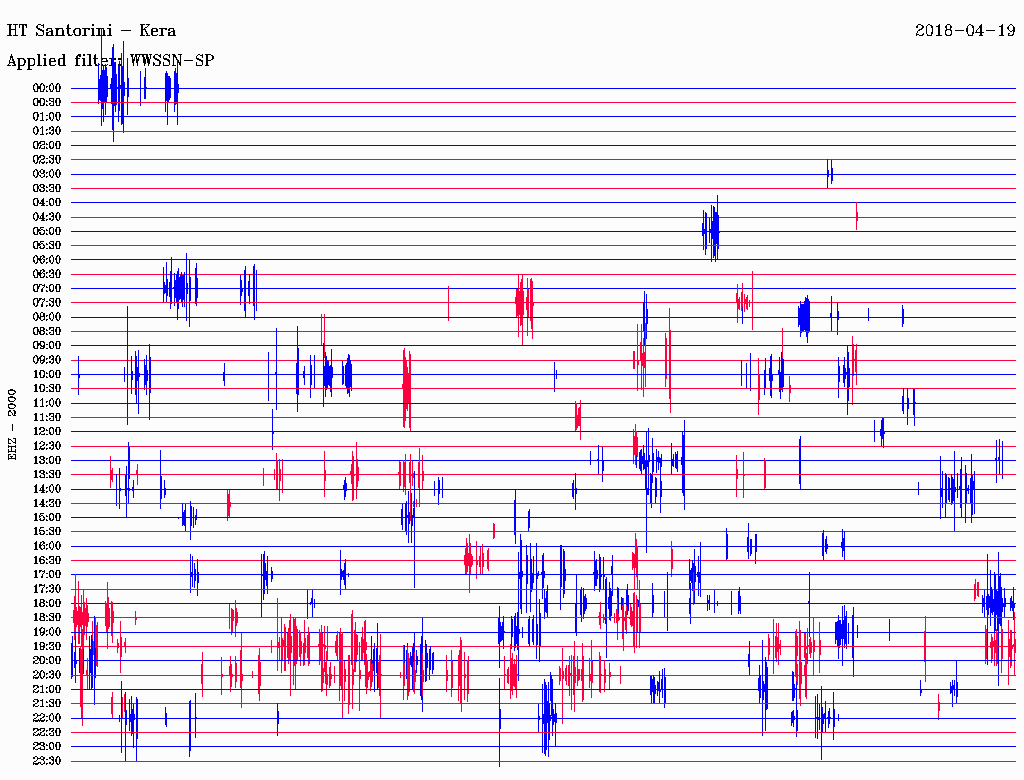Click the 10:00 time label
1024x780 pixels.
(47, 374)
